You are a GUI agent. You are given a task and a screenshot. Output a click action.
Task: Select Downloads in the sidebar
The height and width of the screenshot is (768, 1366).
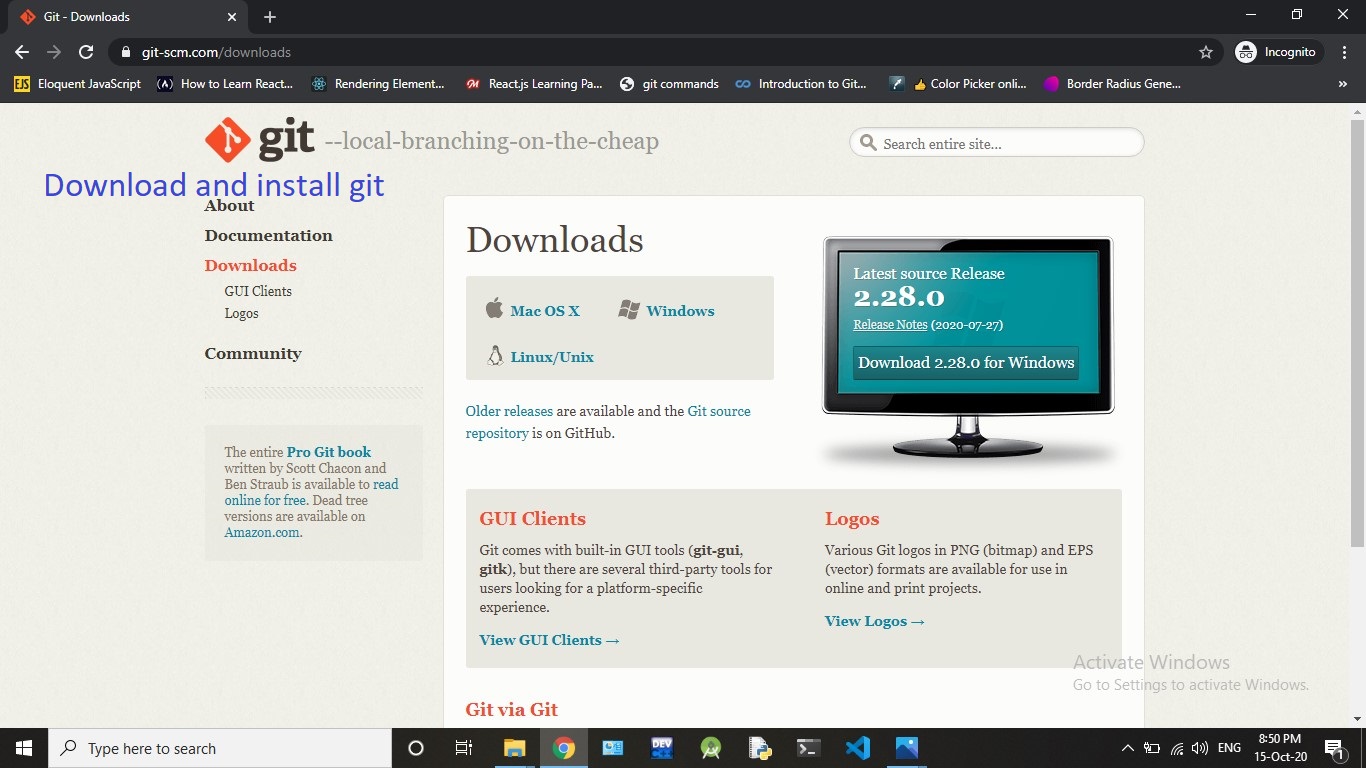pos(250,266)
